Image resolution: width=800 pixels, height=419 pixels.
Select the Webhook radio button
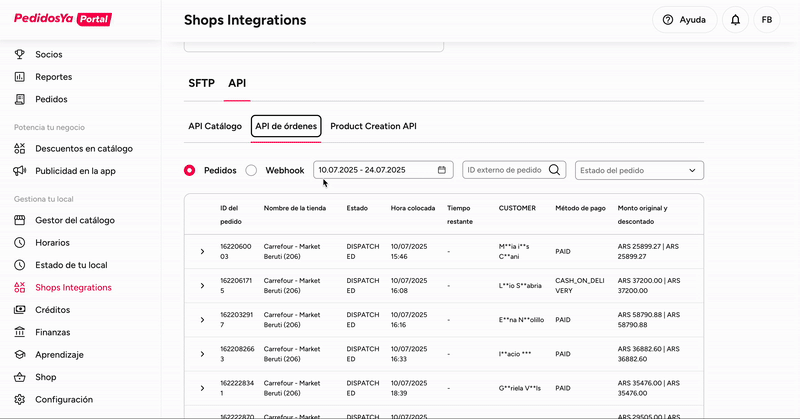(x=252, y=171)
